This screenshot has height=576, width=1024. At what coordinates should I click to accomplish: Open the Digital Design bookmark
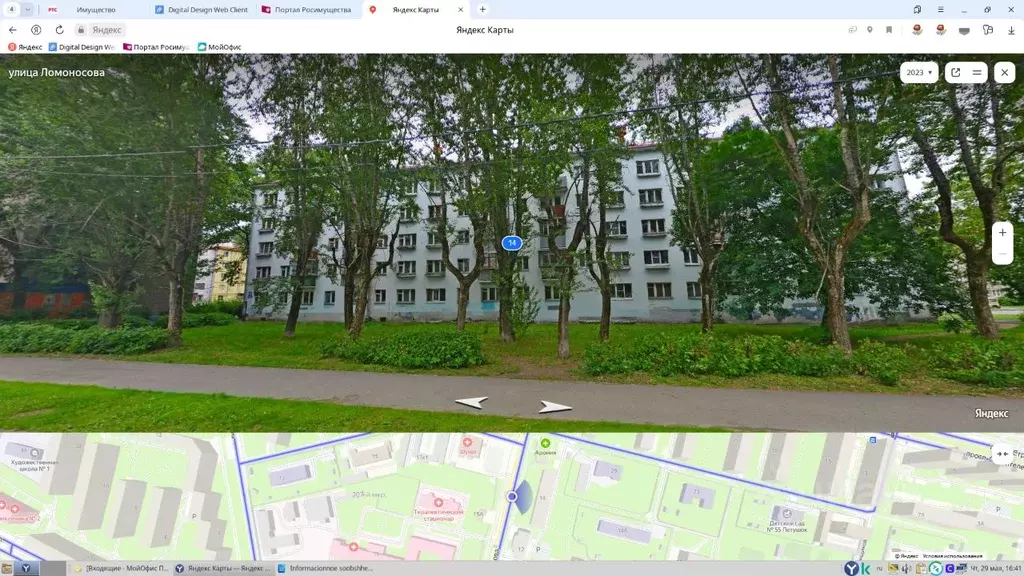click(82, 47)
